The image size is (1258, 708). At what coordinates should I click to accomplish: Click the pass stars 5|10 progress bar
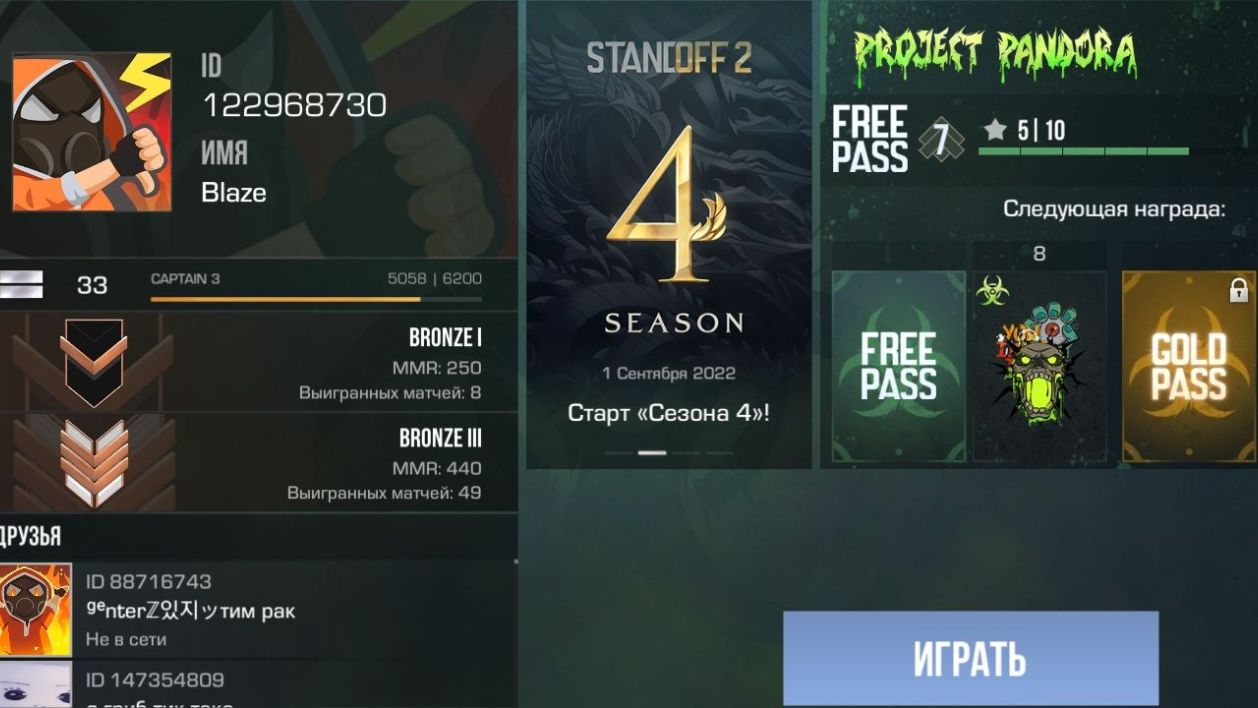pyautogui.click(x=1083, y=152)
